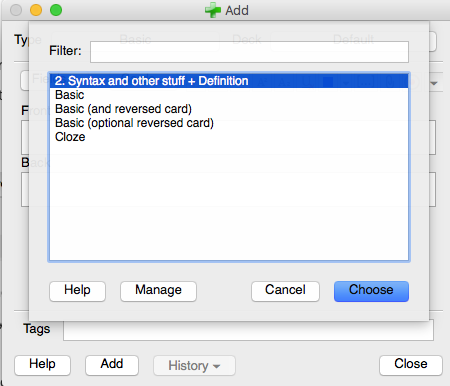
Task: Click the Add button to add card
Action: (112, 365)
